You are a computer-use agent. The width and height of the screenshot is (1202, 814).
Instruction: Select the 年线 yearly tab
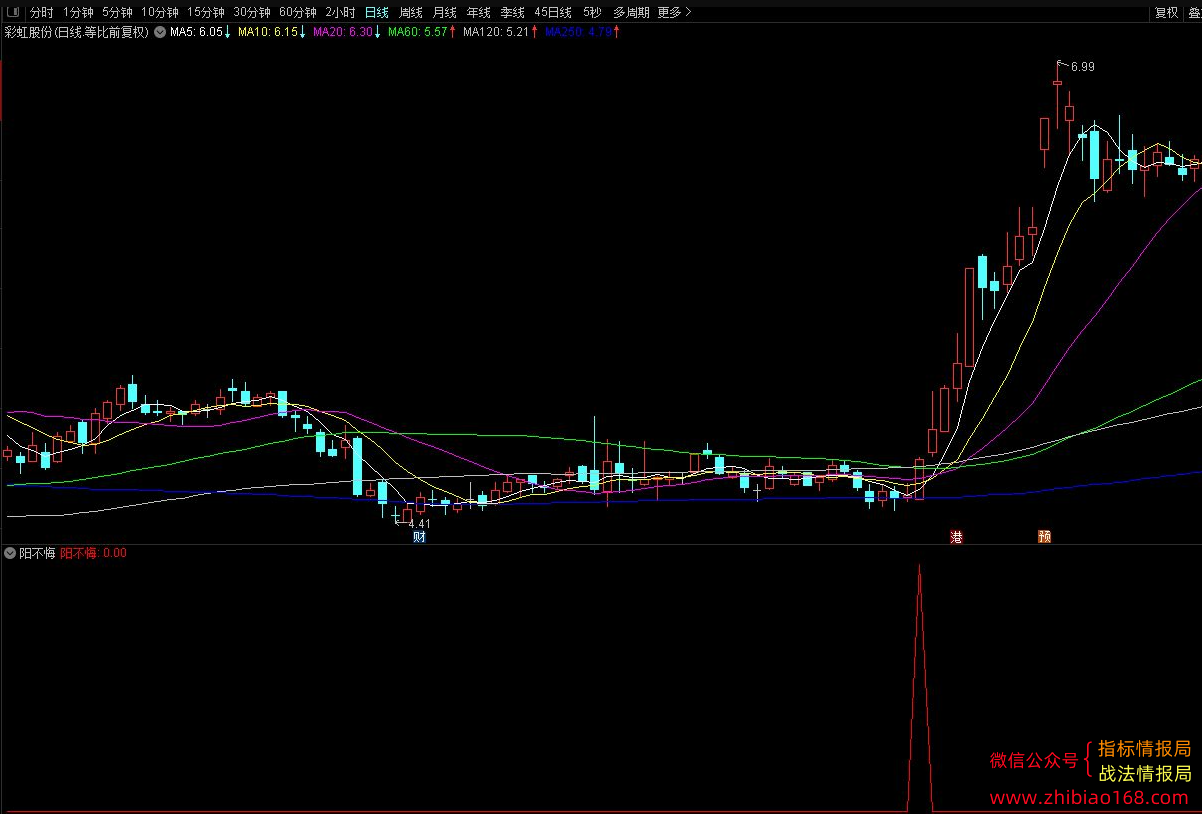[x=479, y=12]
